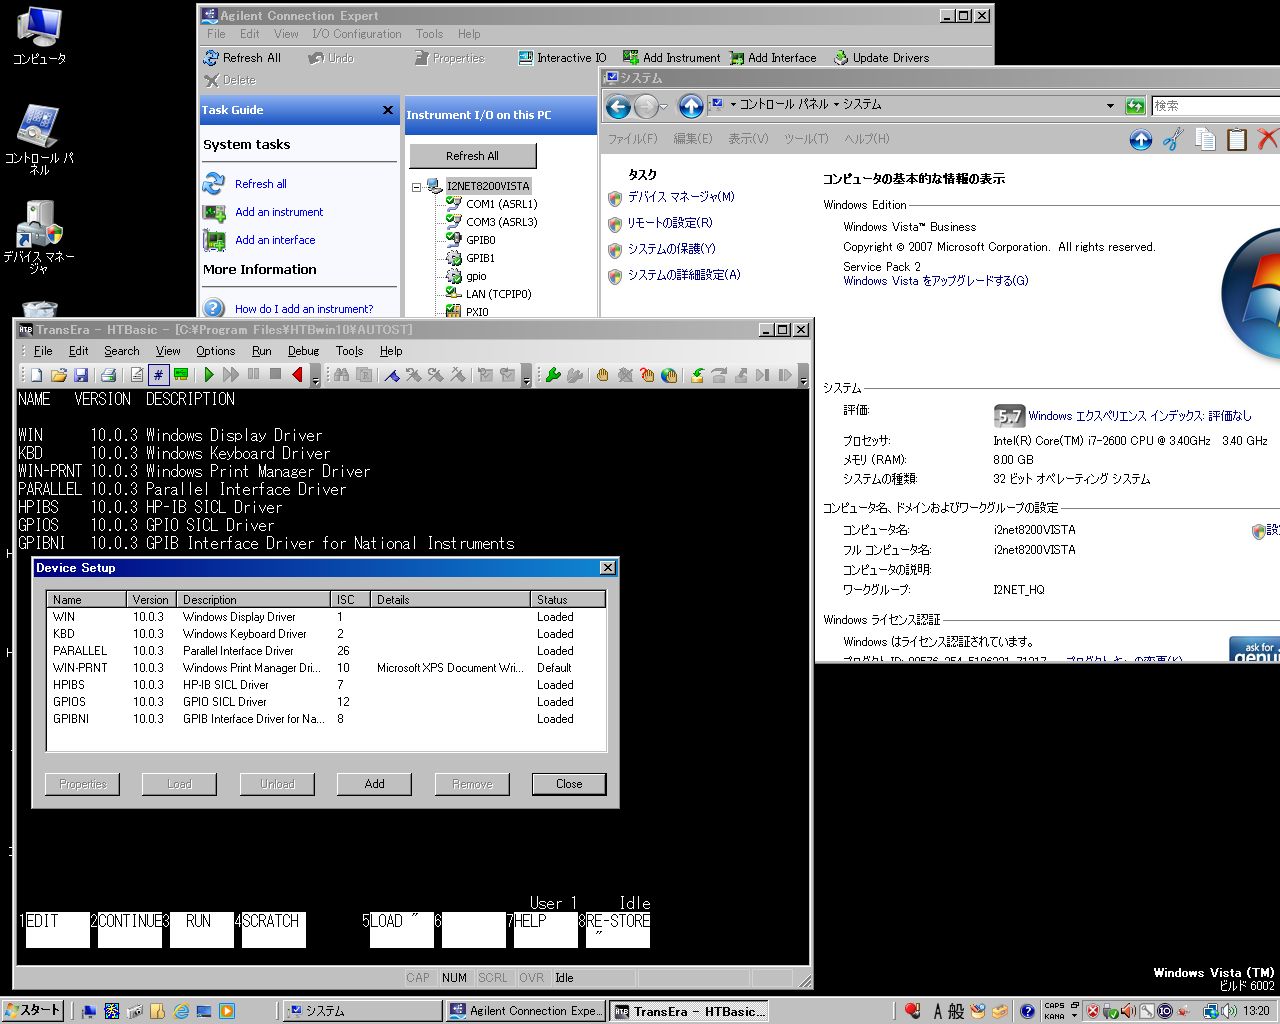Click the hand breakpoint icon in HTBasic

coord(602,375)
